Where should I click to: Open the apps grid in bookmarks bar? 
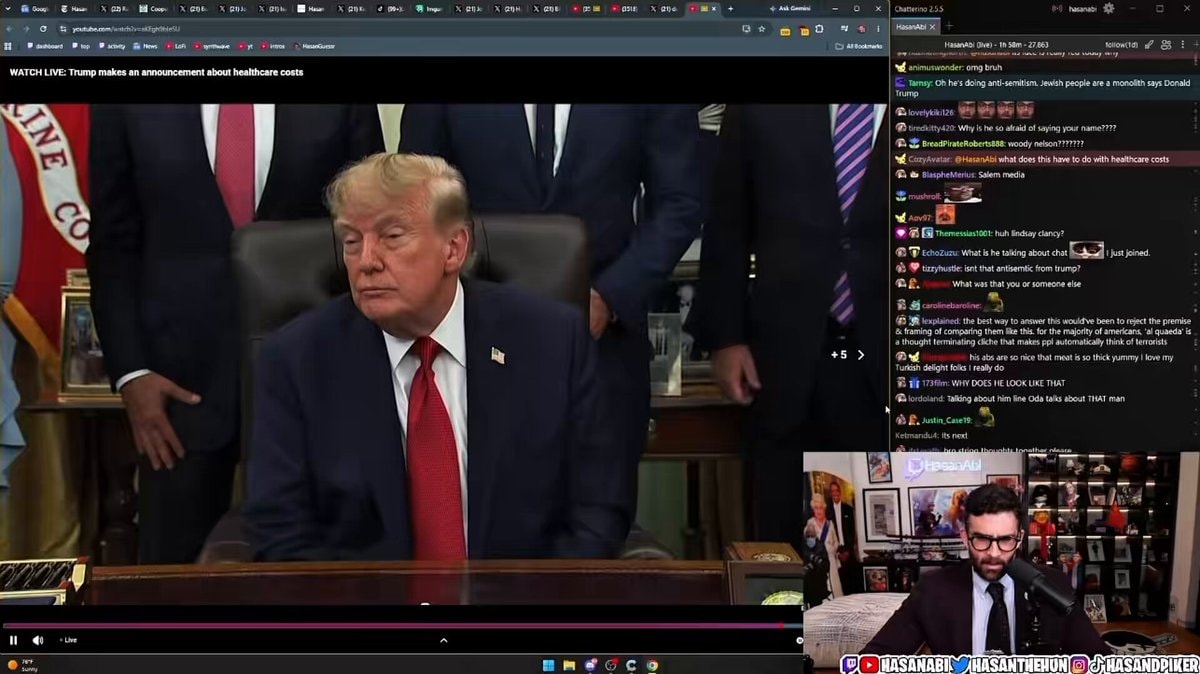[8, 46]
